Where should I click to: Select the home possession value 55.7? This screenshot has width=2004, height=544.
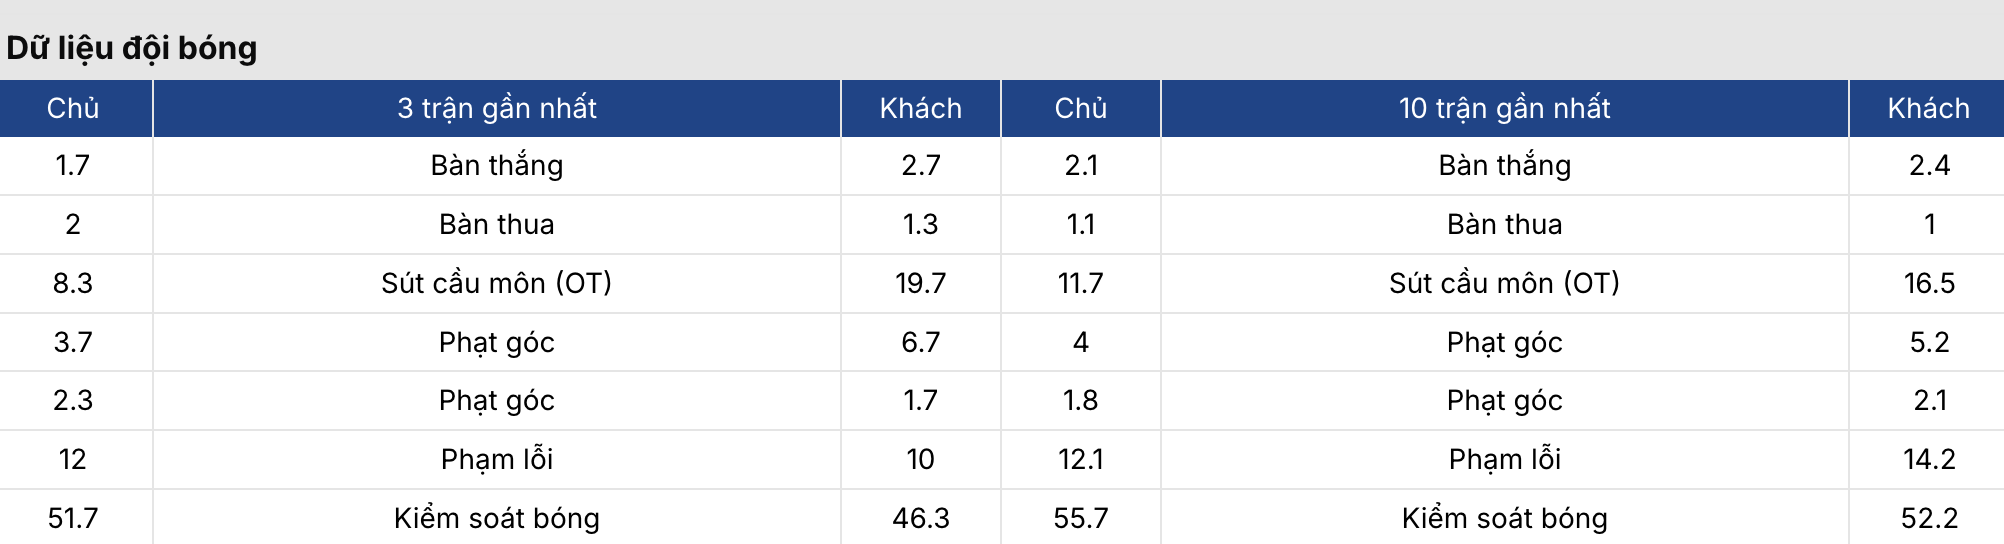point(1080,518)
